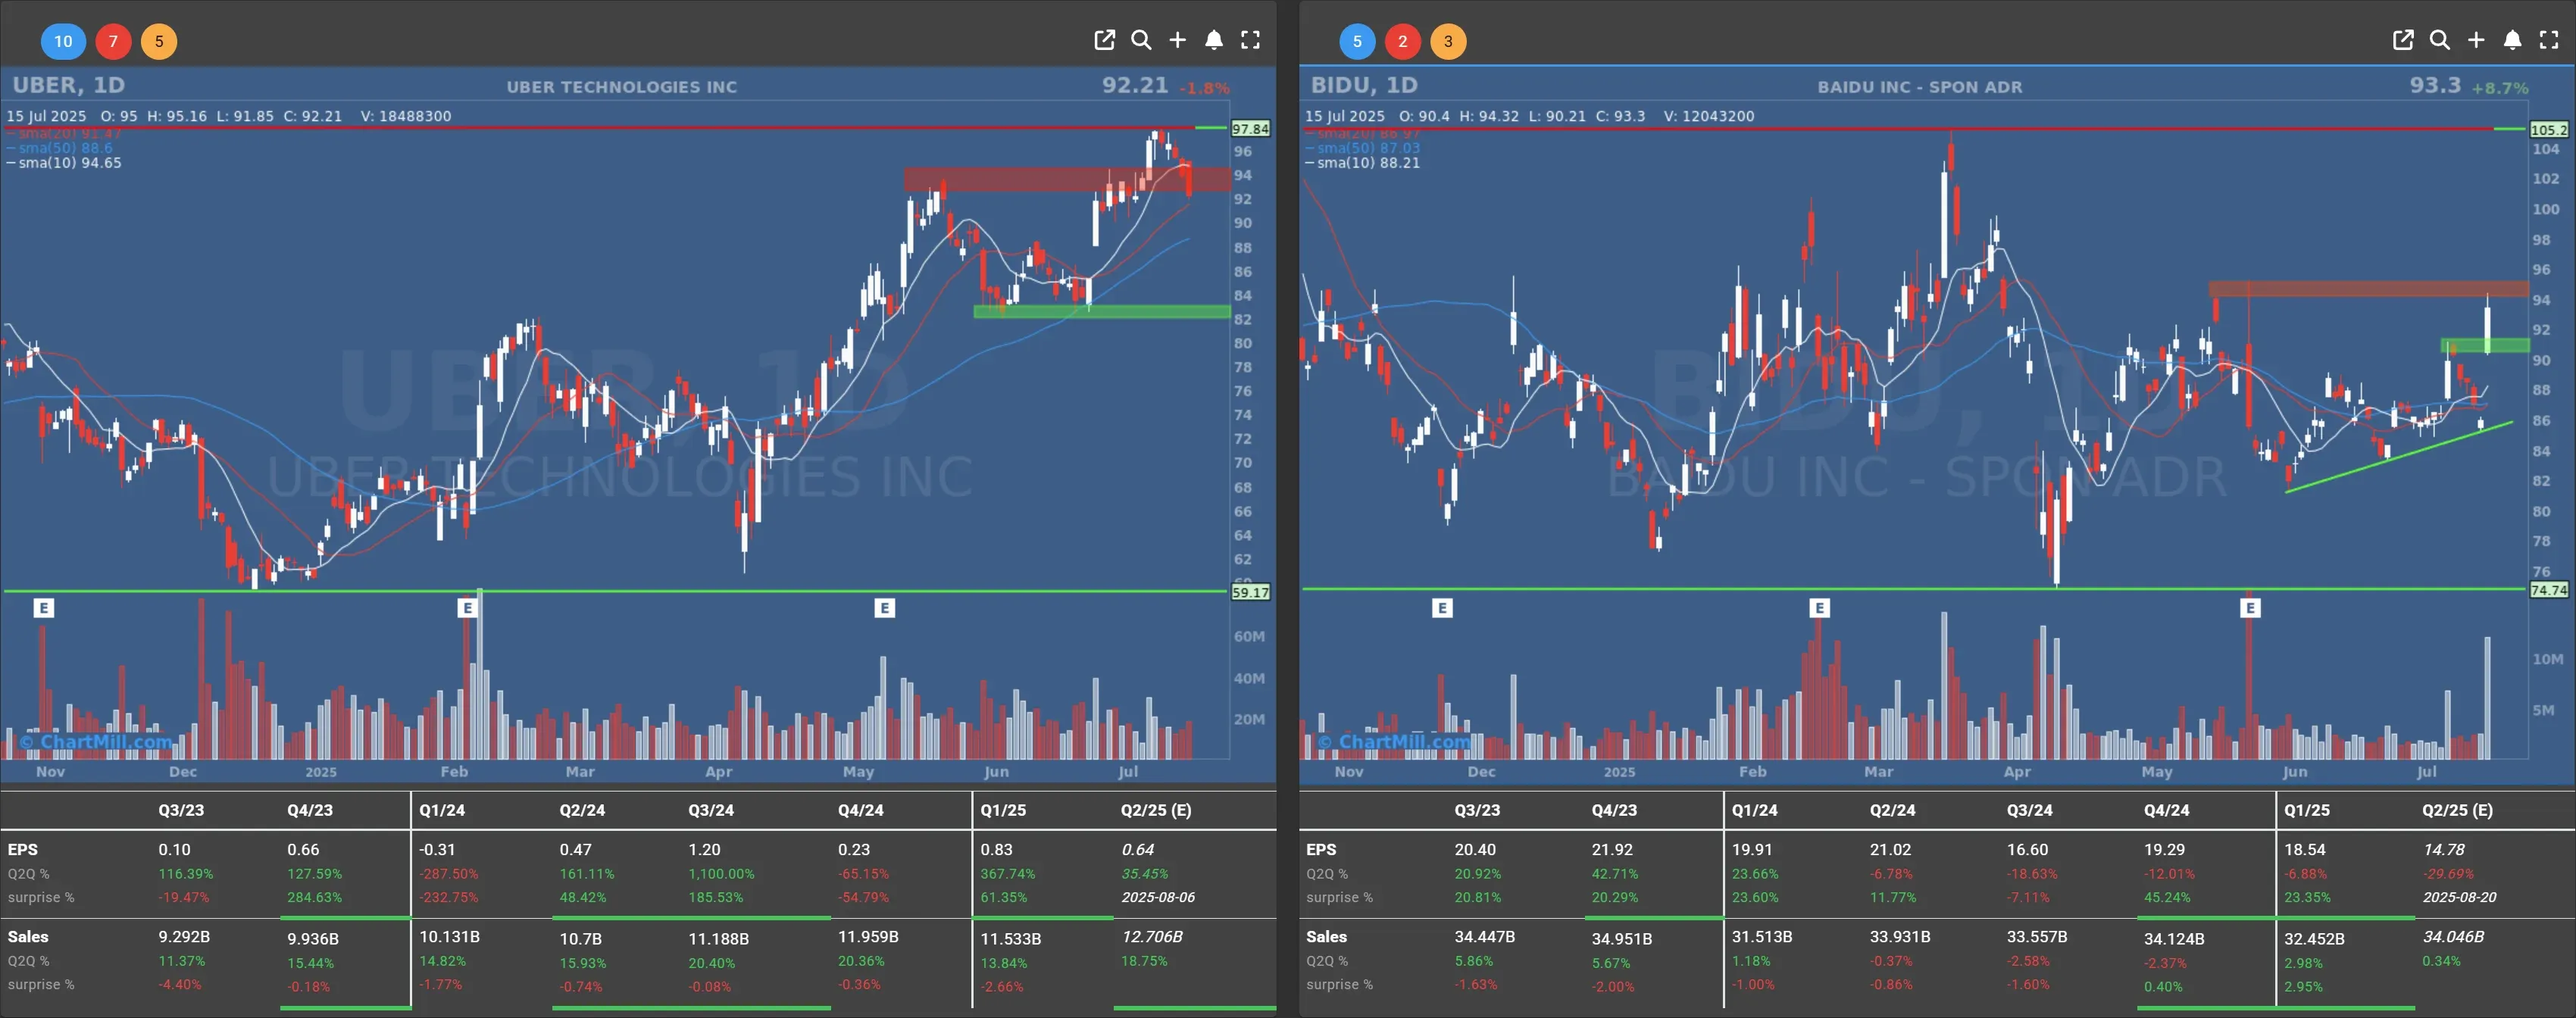The height and width of the screenshot is (1018, 2576).
Task: Click UBER green support zone on chart
Action: coord(1101,311)
